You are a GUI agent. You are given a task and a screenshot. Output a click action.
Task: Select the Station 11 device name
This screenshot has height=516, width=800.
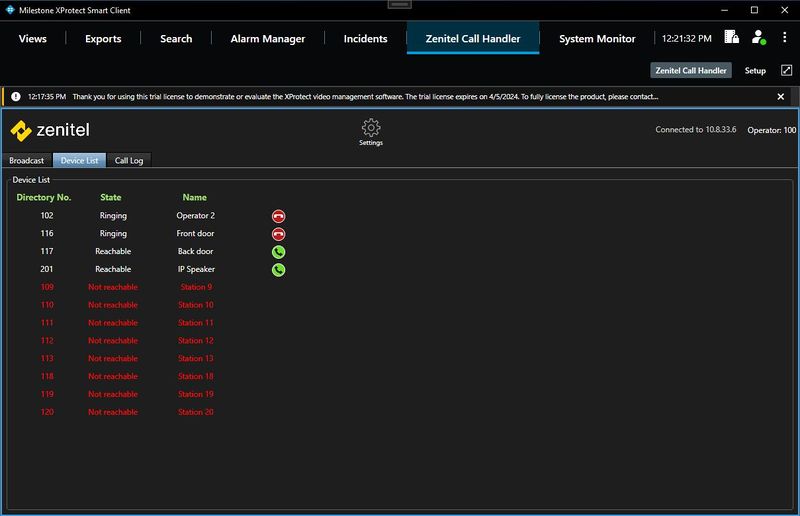click(x=196, y=323)
